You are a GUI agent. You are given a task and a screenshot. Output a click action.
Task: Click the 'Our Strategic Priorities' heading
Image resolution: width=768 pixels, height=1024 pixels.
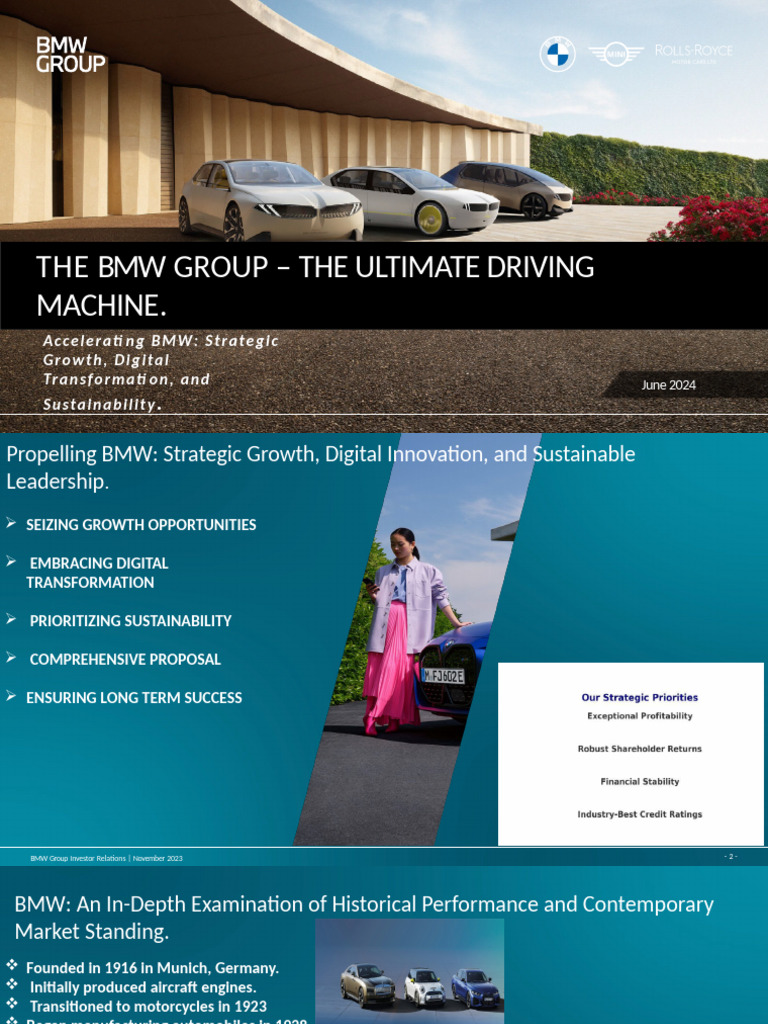639,697
